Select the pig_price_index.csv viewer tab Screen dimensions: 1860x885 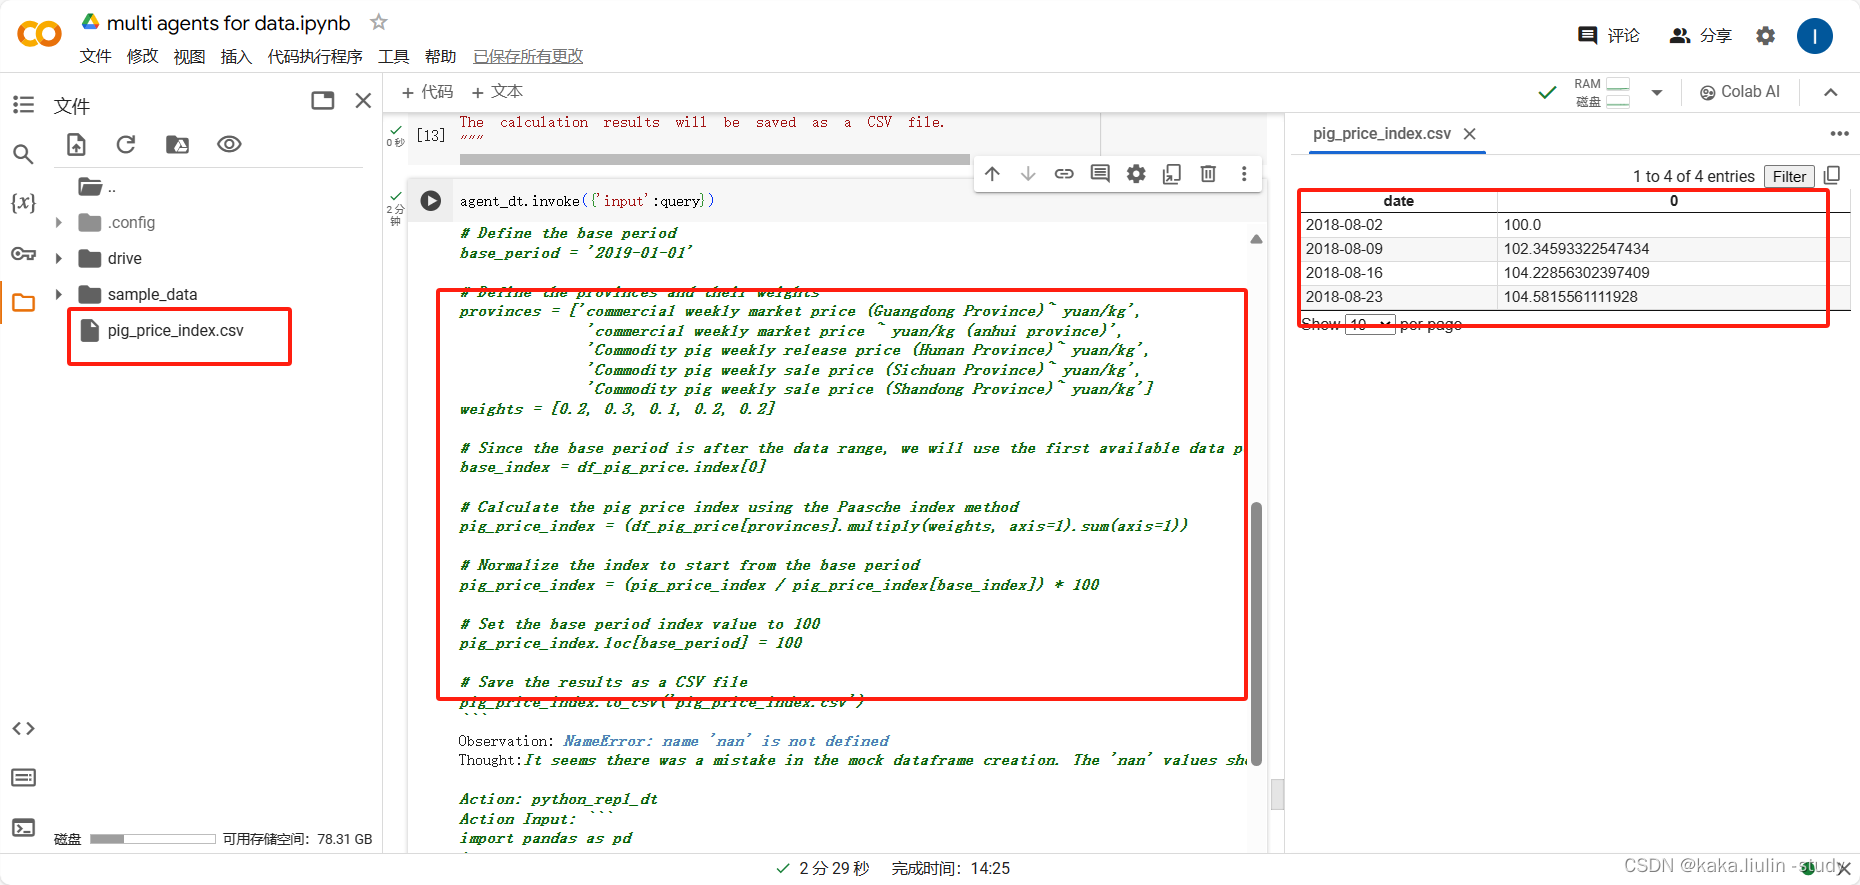(x=1382, y=134)
